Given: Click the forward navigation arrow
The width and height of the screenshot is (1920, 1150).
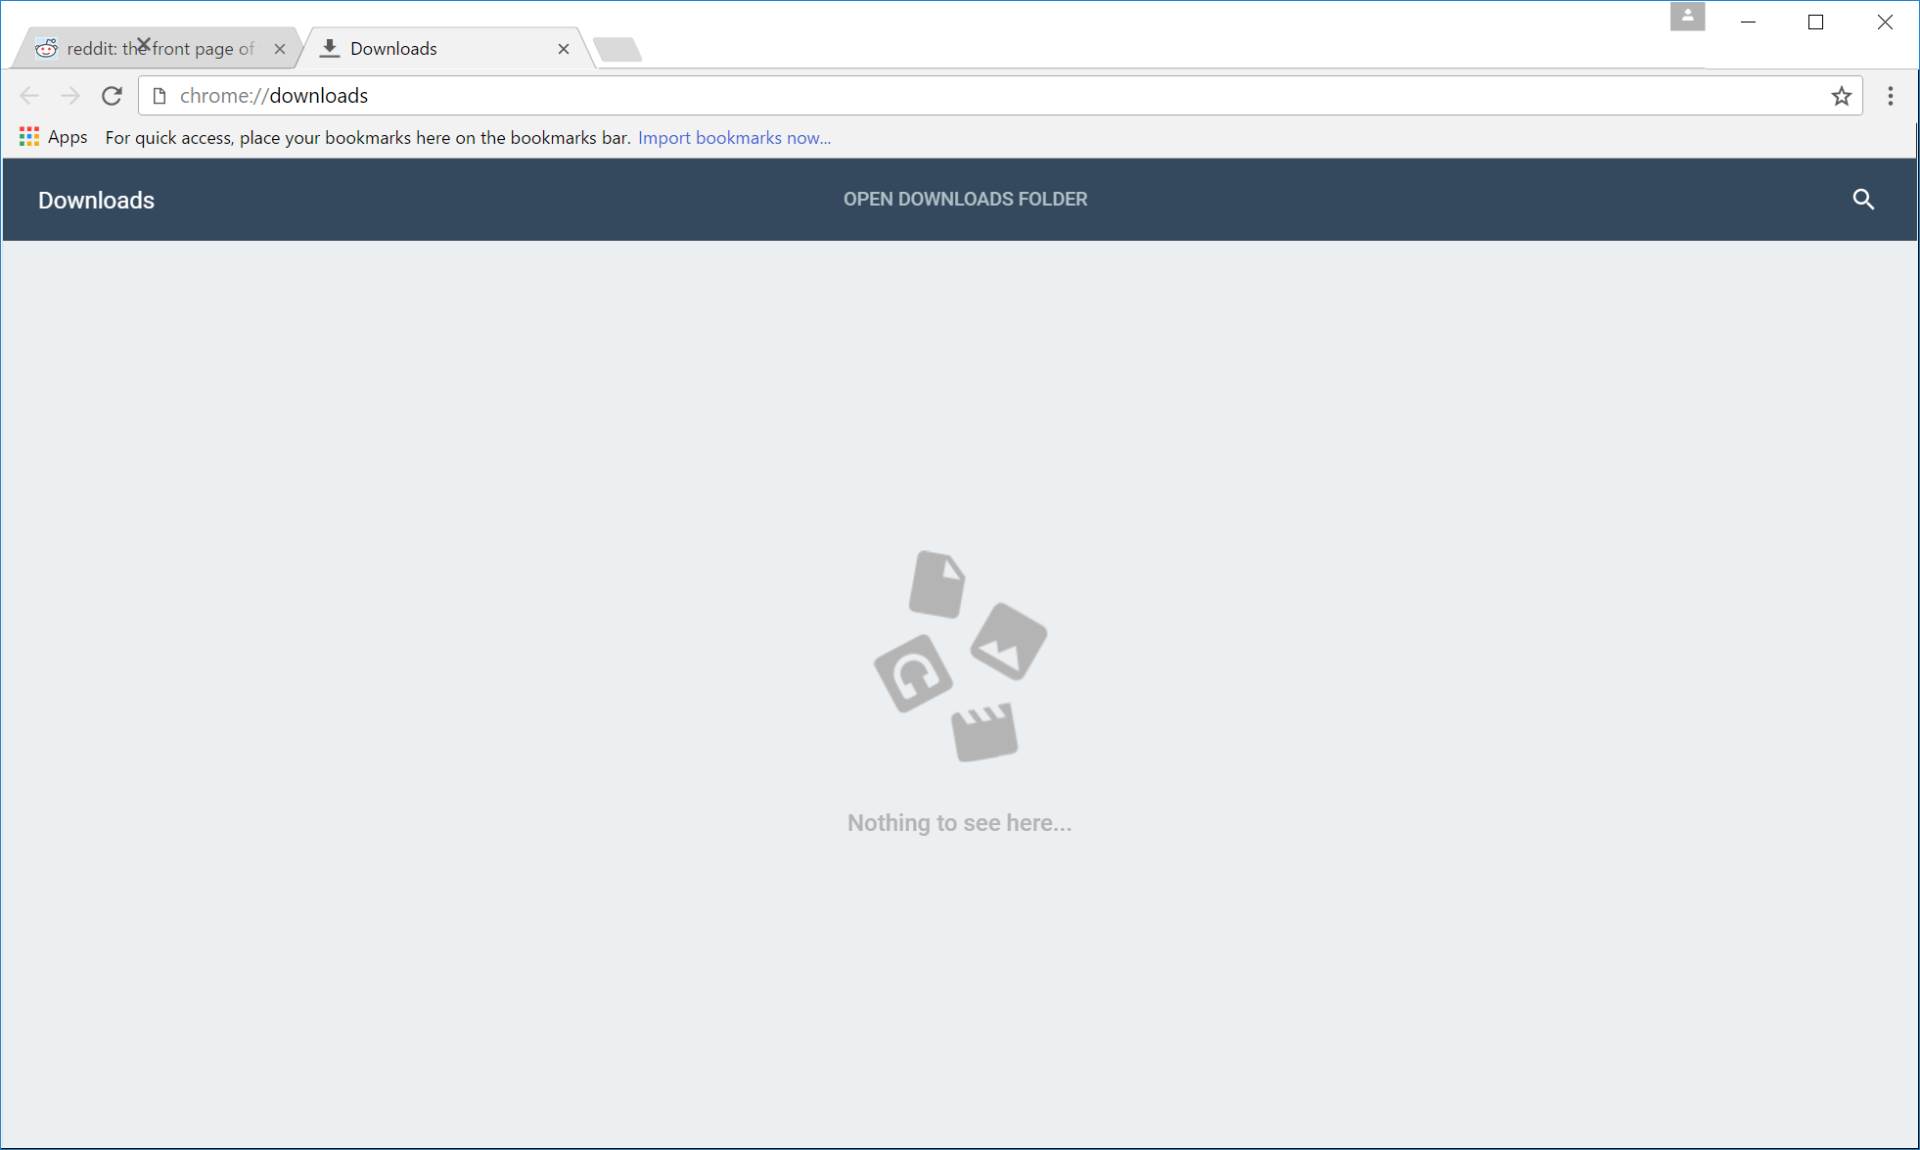Looking at the screenshot, I should coord(70,95).
